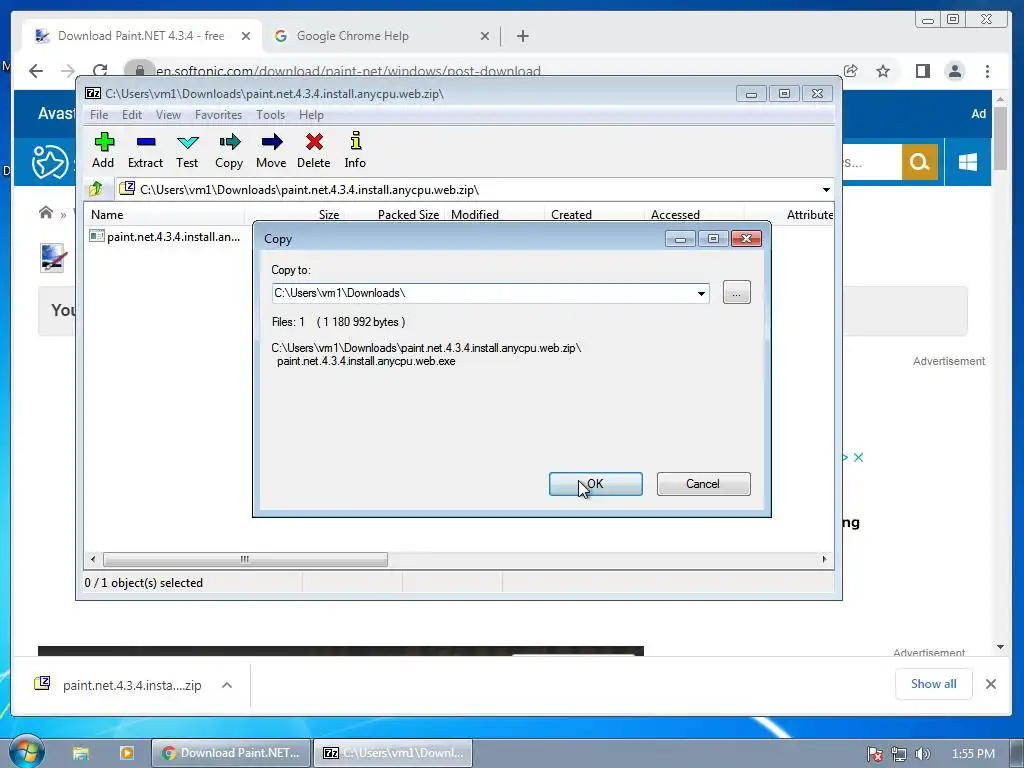Click the browse "..." button in Copy dialog
1024x768 pixels.
737,293
